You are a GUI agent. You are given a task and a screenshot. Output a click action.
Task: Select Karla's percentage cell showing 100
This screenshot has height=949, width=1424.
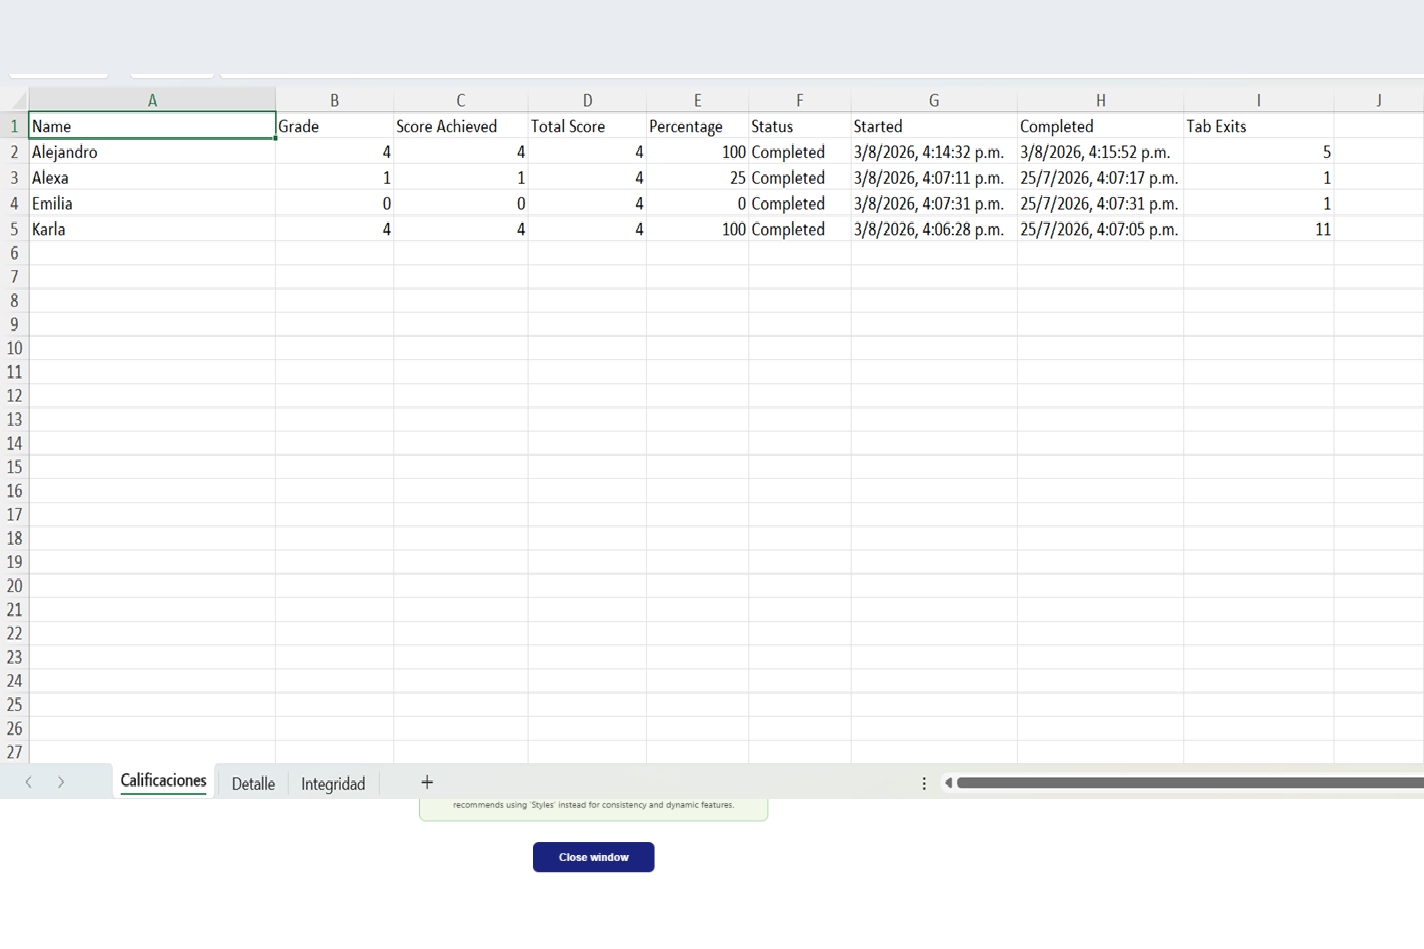(697, 229)
